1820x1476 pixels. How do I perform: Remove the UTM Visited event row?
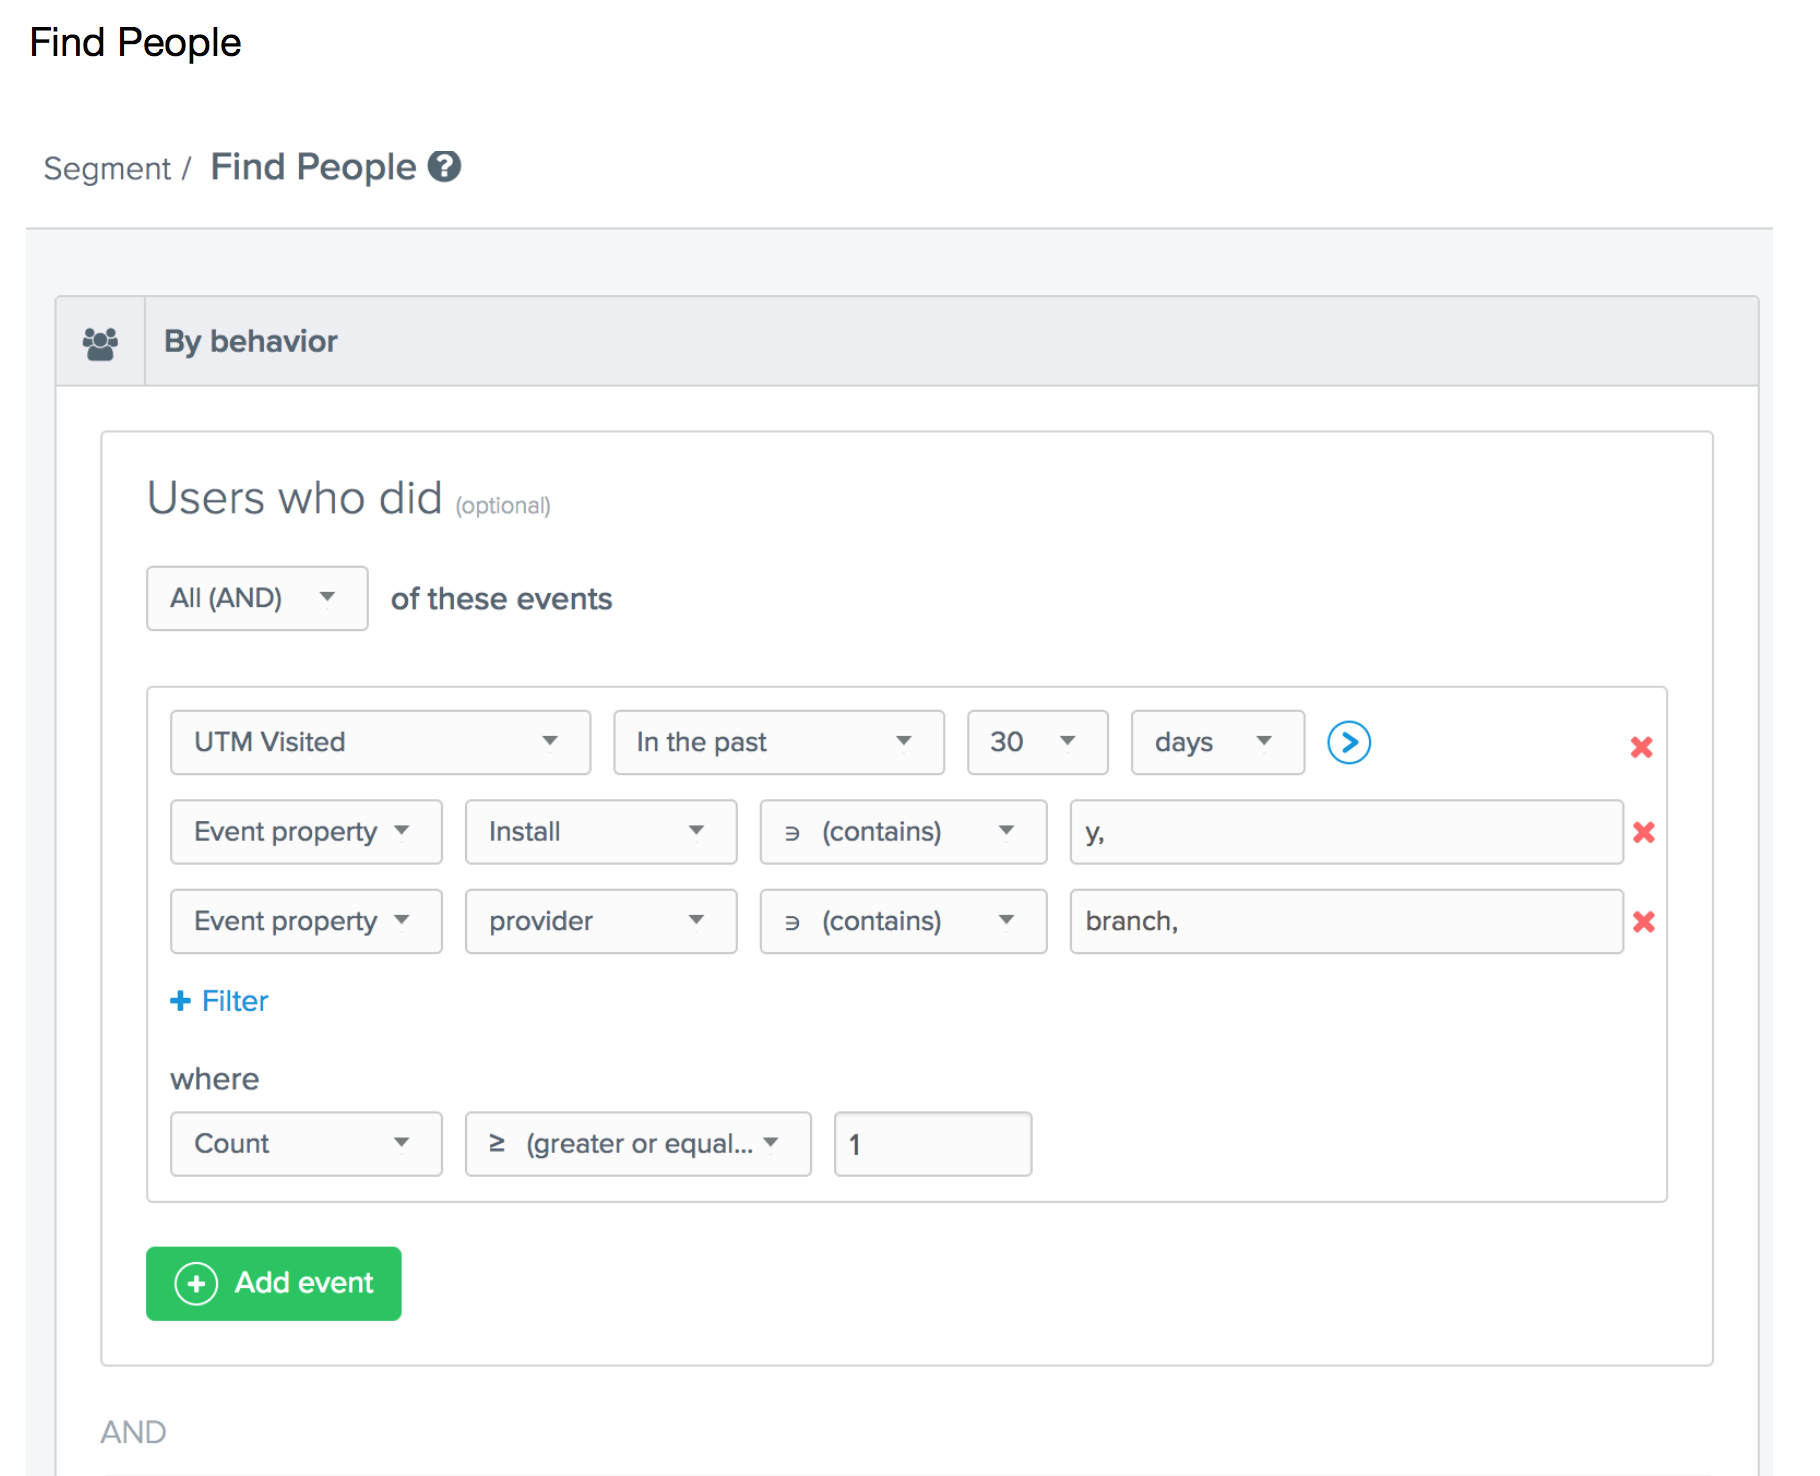tap(1641, 746)
